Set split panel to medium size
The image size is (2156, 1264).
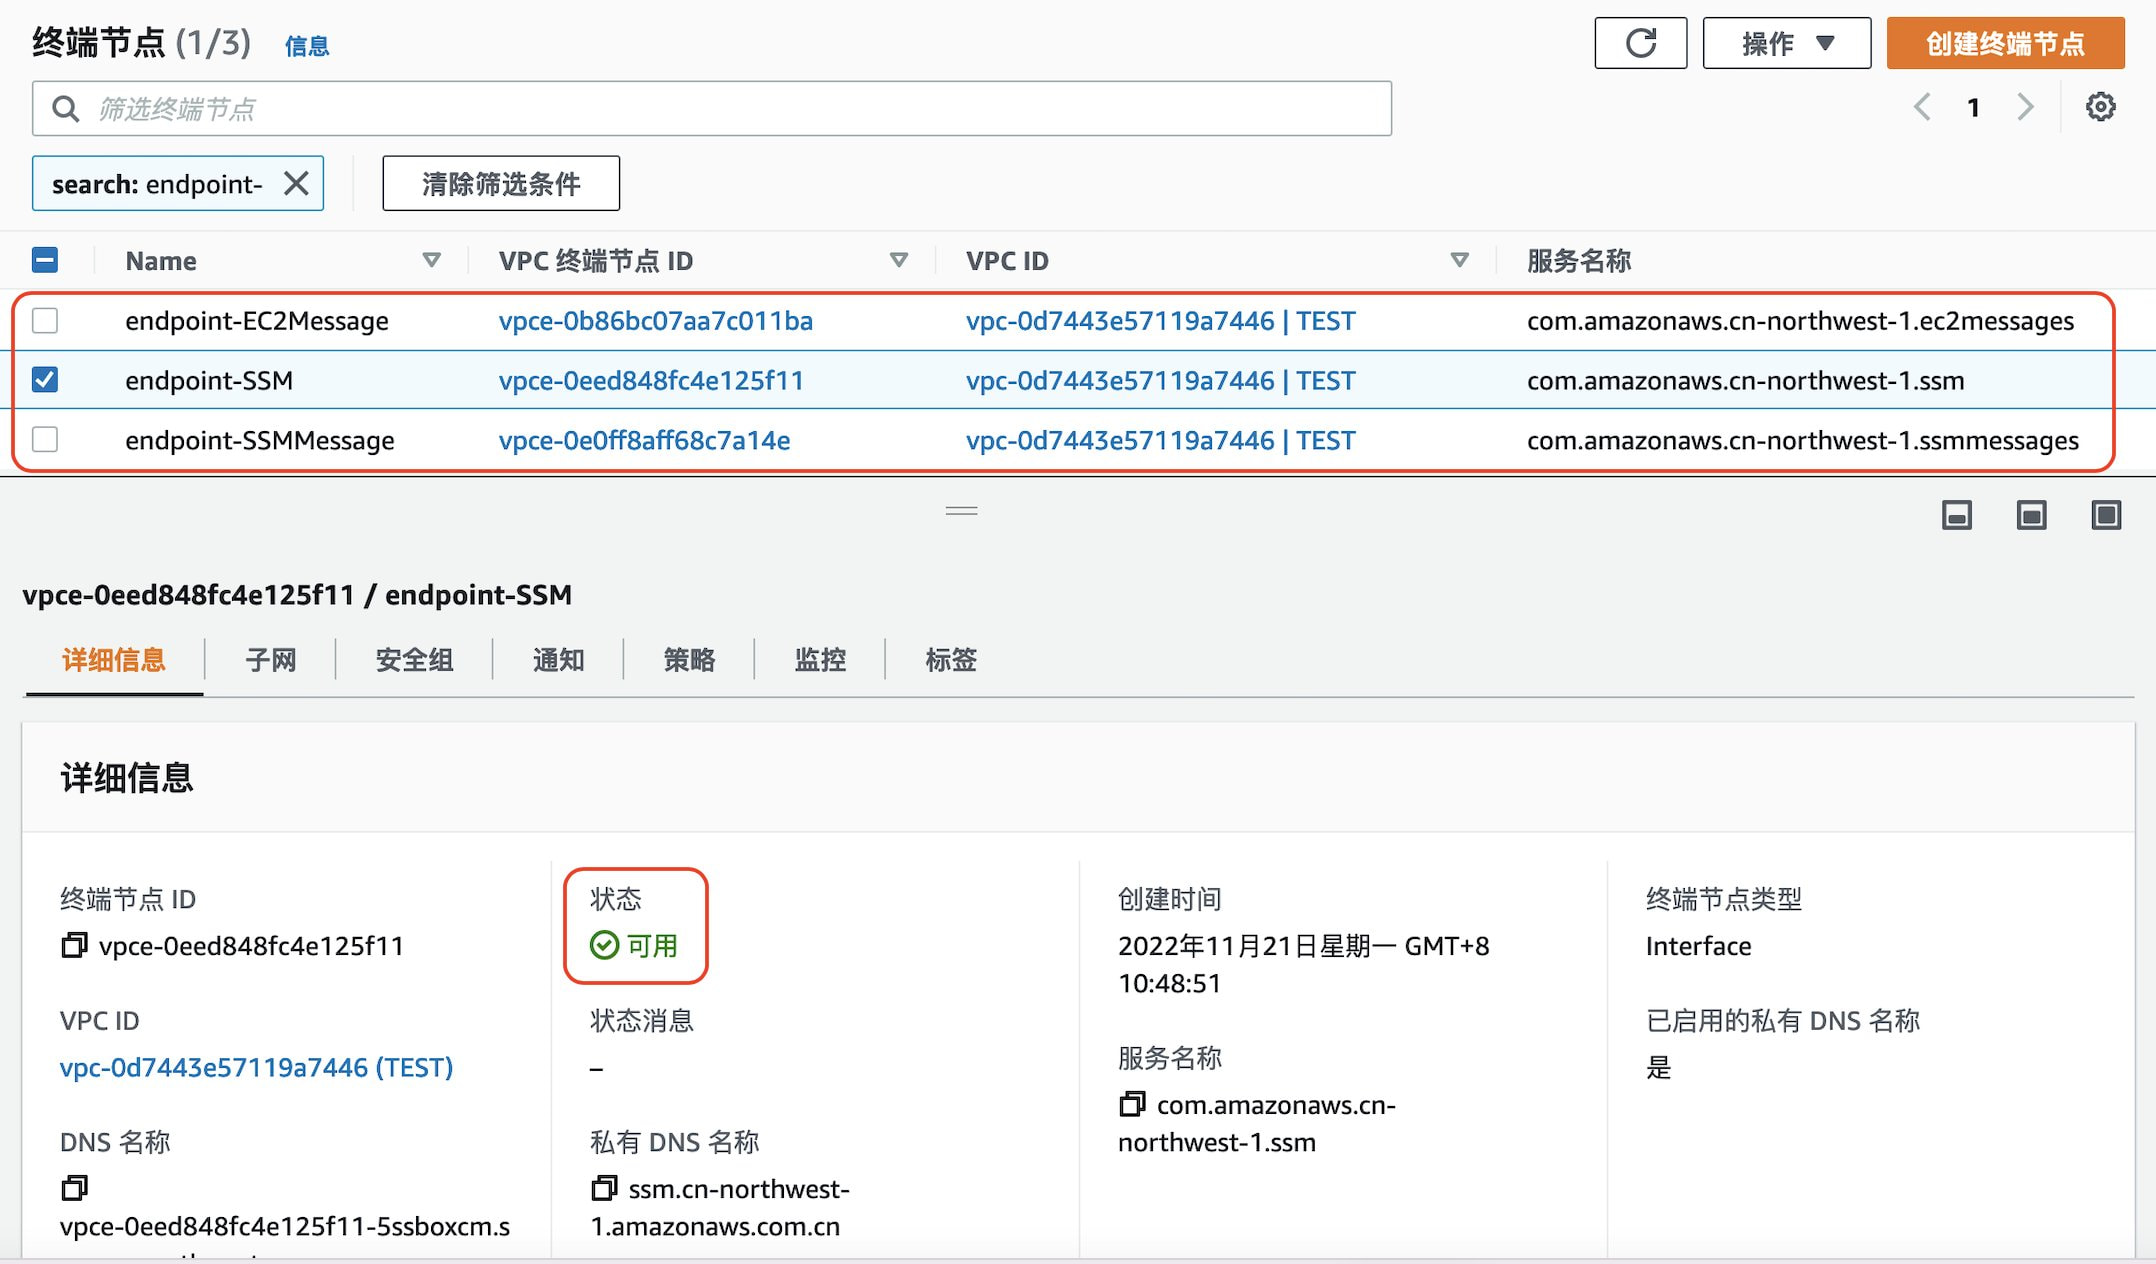click(2031, 515)
